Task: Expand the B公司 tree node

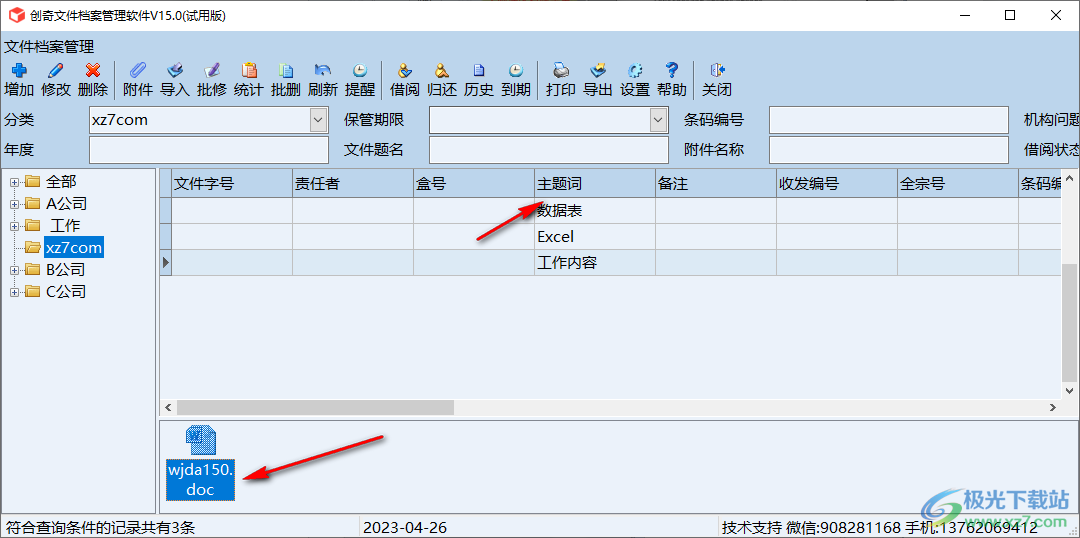Action: pos(14,270)
